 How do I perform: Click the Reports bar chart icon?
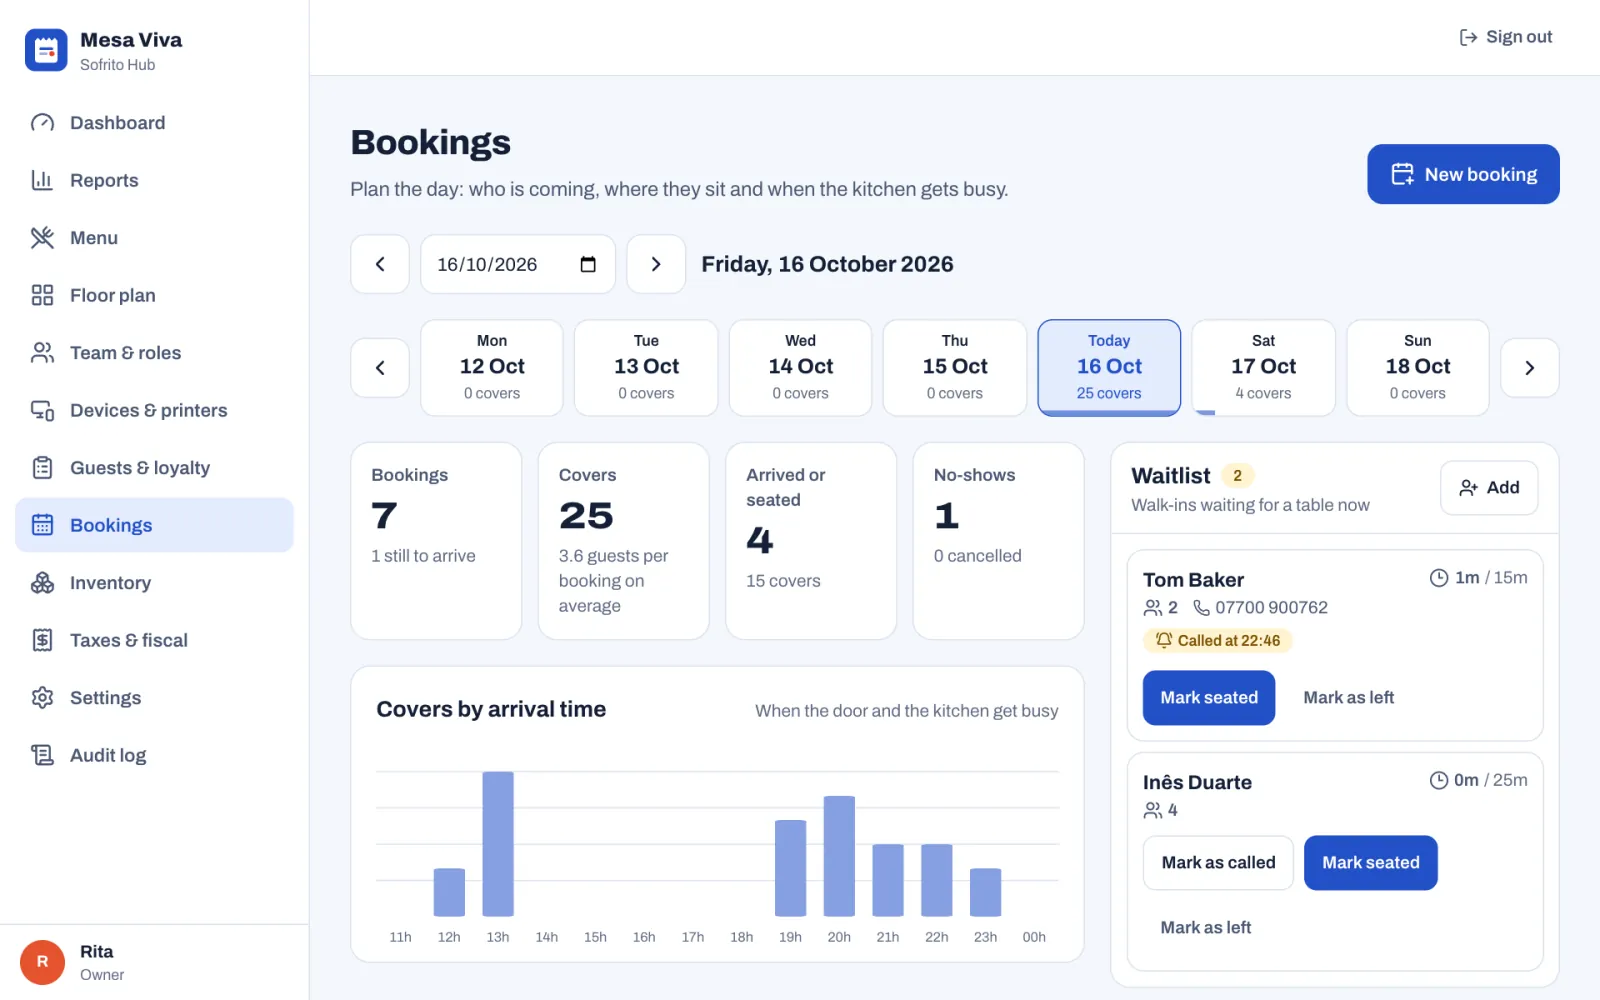click(x=42, y=180)
